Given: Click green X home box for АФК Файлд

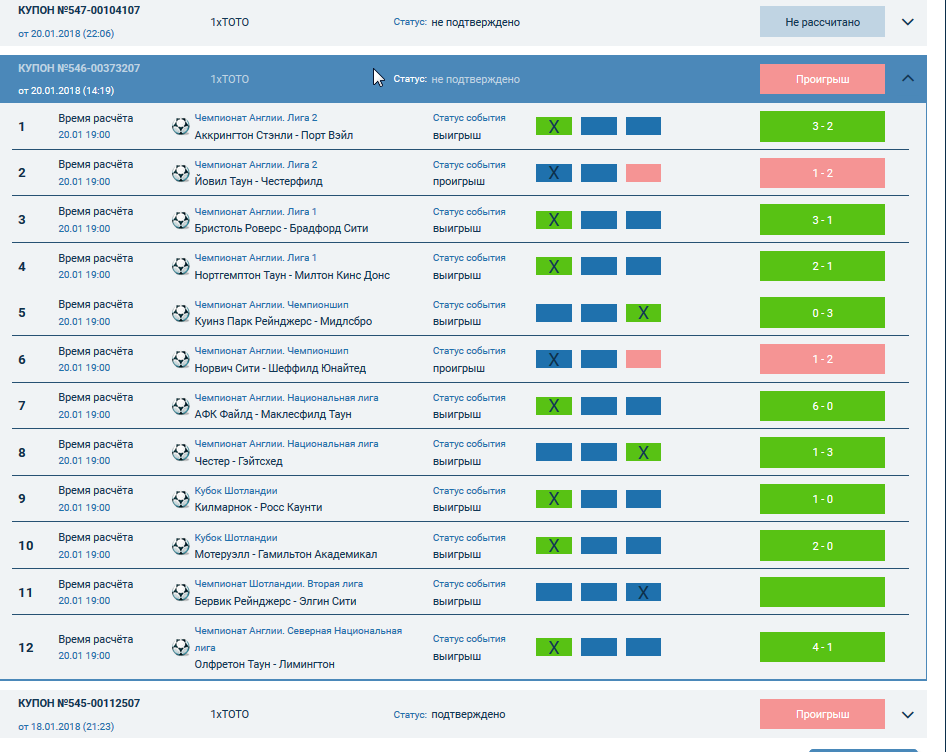Looking at the screenshot, I should point(554,406).
